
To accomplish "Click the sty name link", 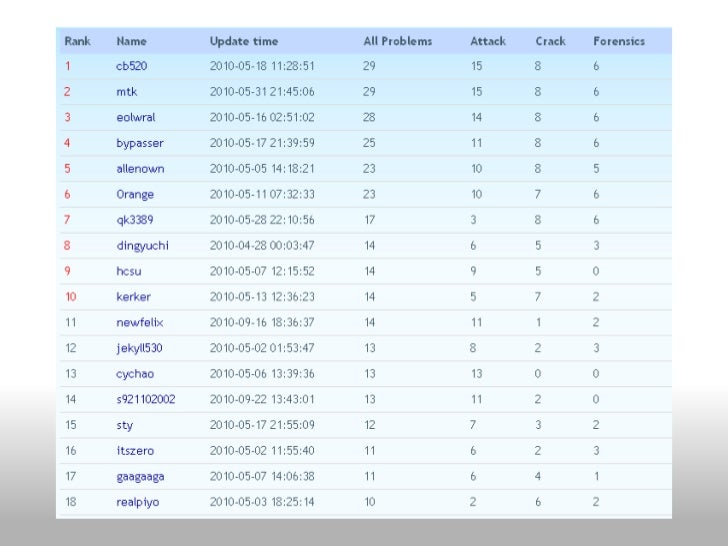I will pos(124,425).
